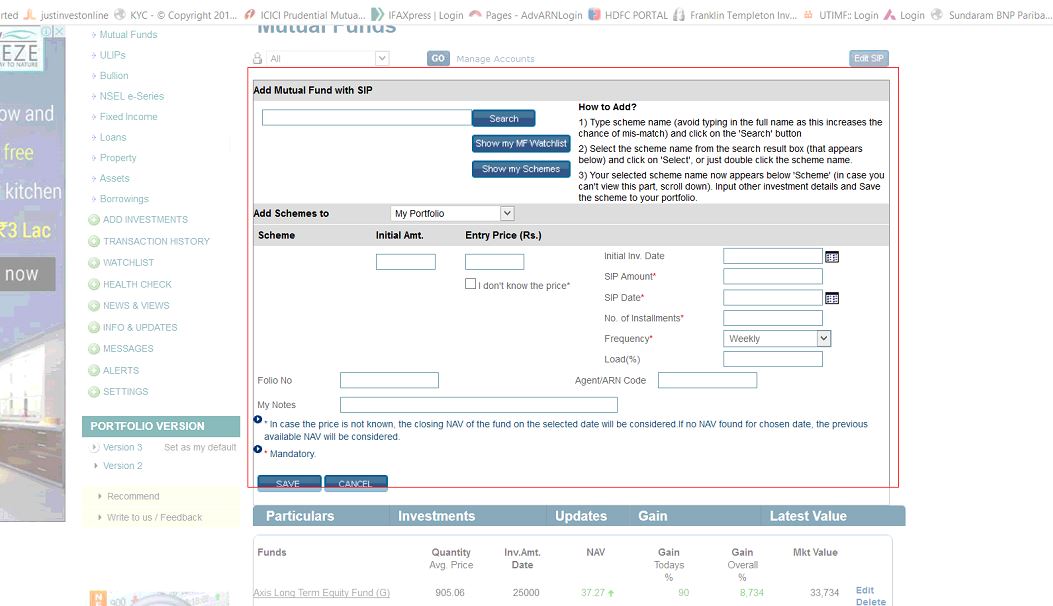Image resolution: width=1053 pixels, height=606 pixels.
Task: Click the green Alerts sidebar icon
Action: pyautogui.click(x=94, y=371)
